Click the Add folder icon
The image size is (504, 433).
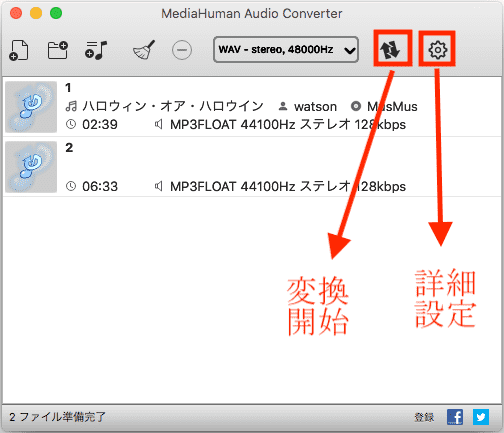(x=58, y=50)
